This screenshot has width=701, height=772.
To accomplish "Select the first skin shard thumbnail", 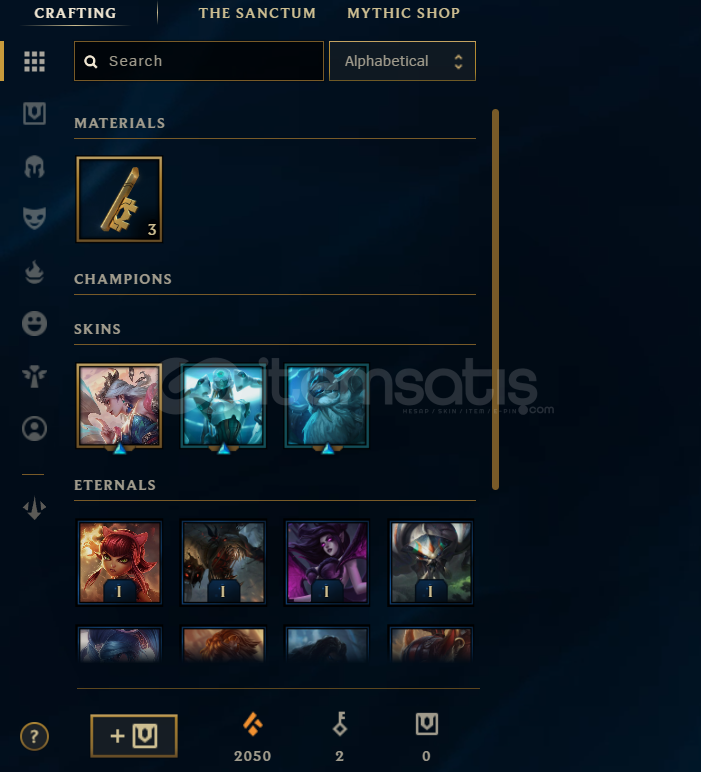I will [x=119, y=406].
